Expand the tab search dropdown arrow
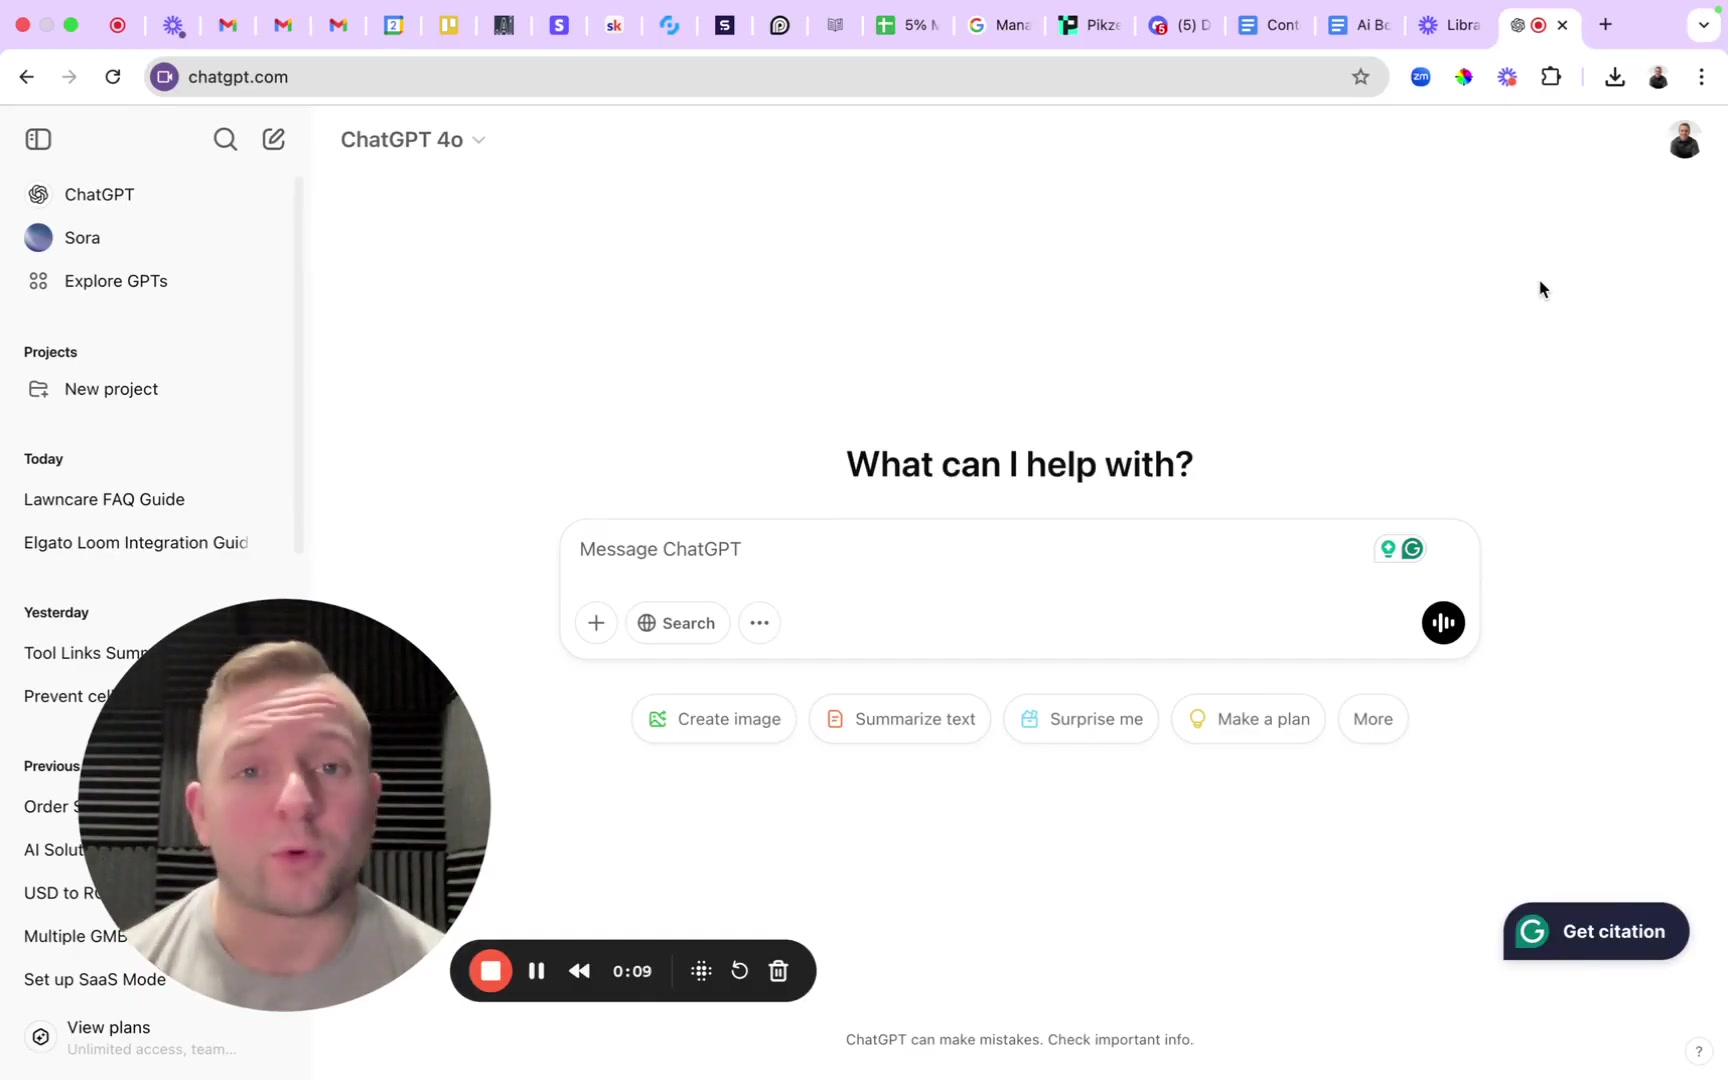 click(x=1704, y=25)
